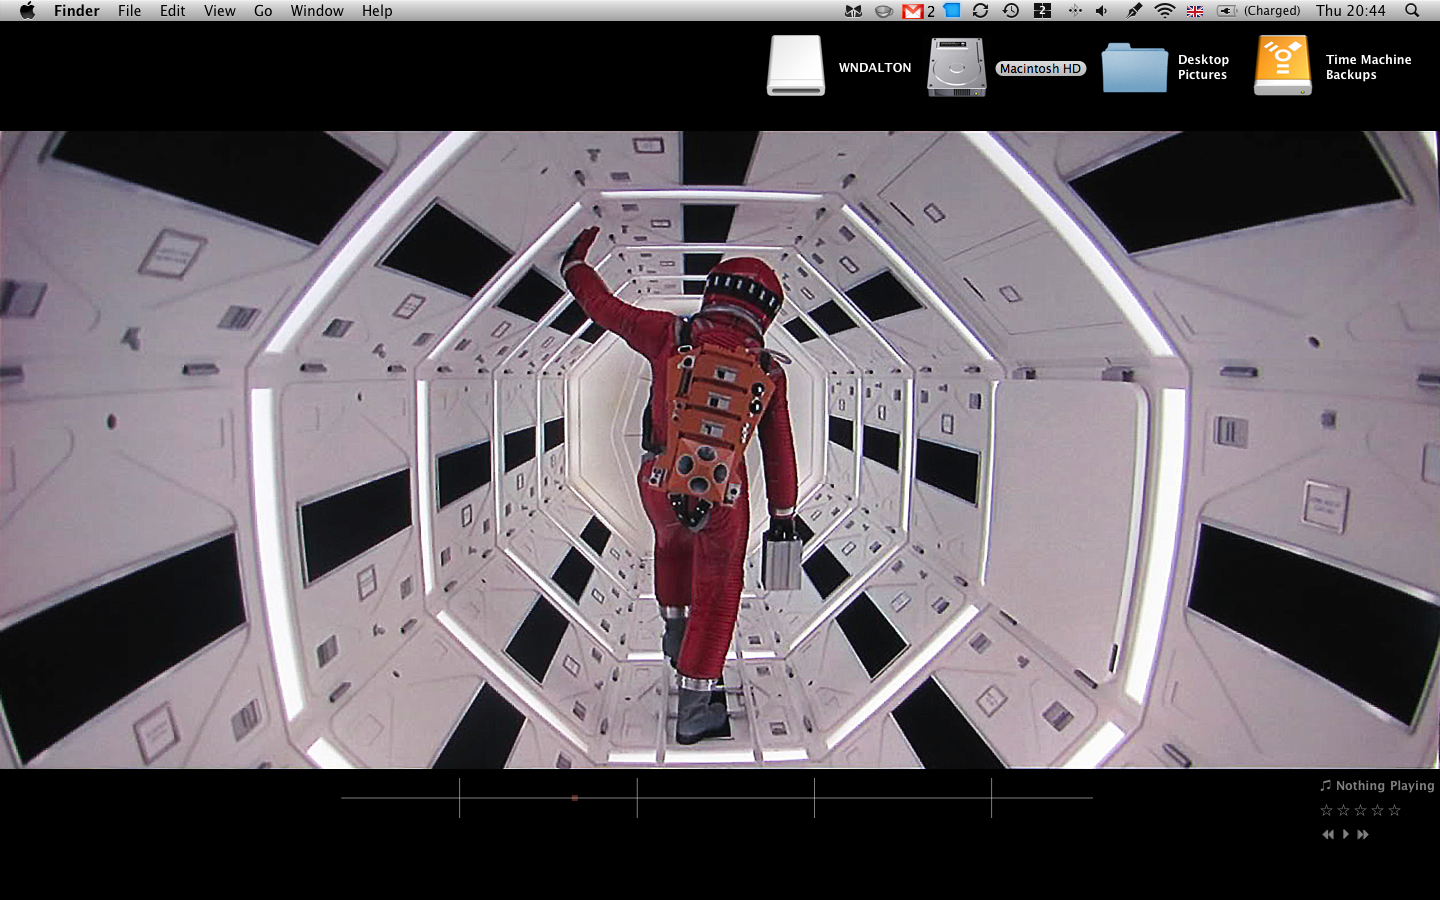The image size is (1440, 900).
Task: Open the View menu
Action: [x=219, y=11]
